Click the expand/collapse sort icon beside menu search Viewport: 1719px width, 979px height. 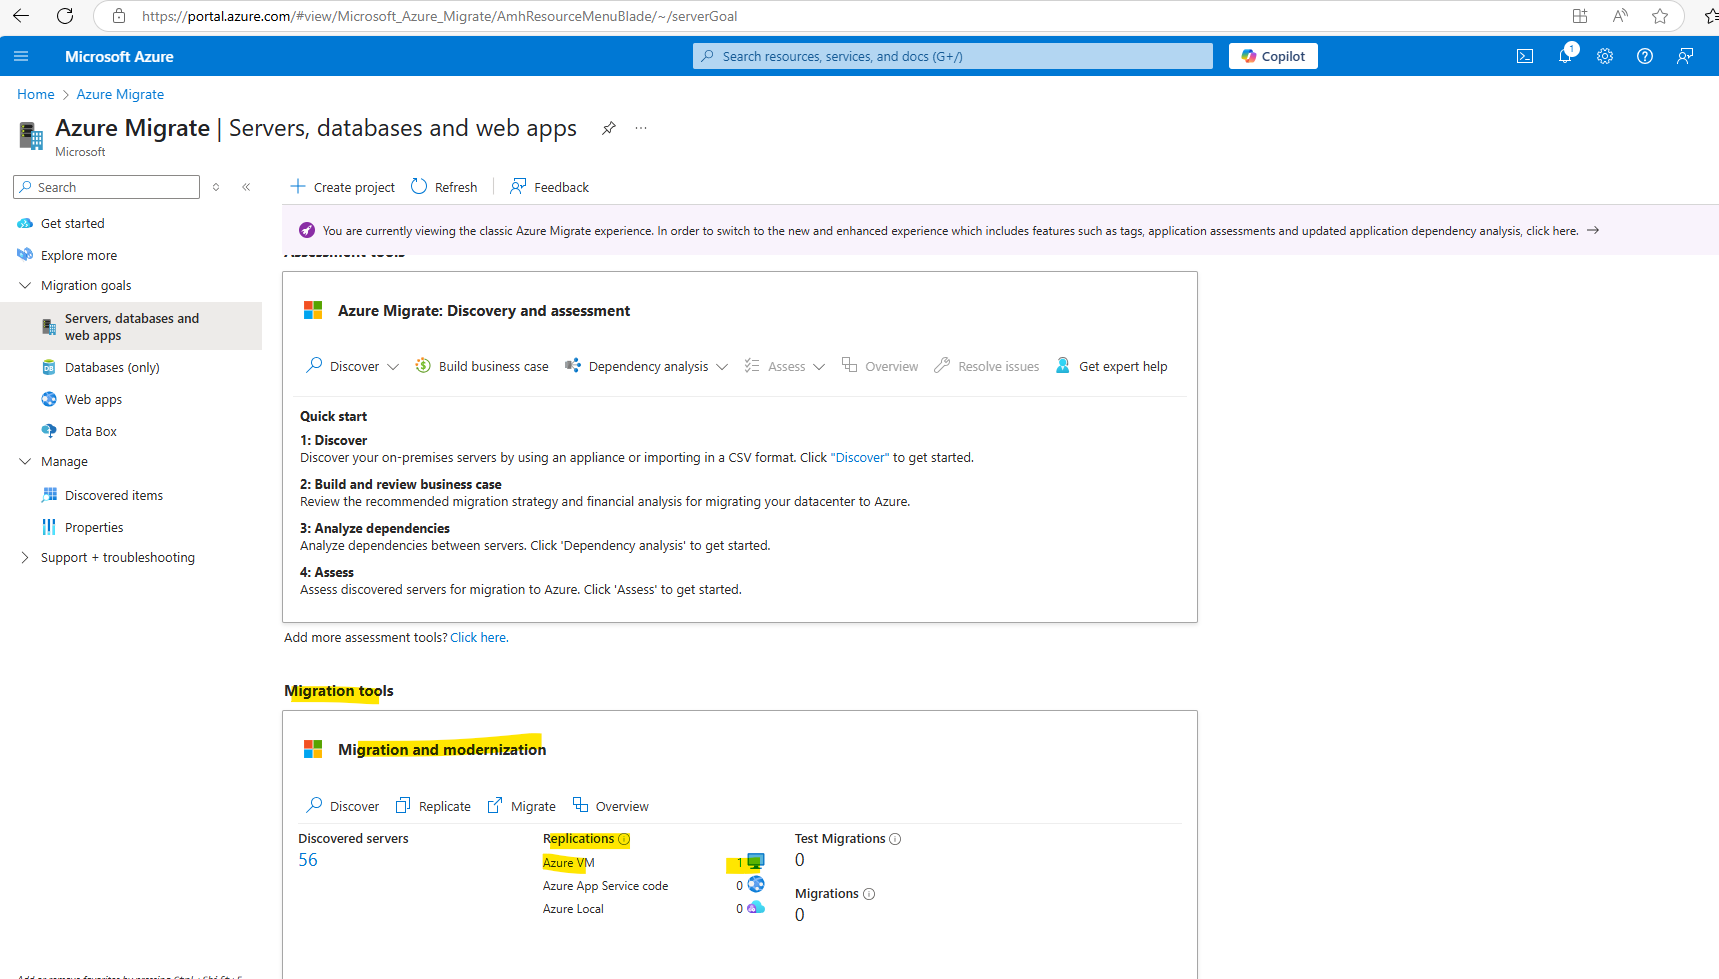pos(216,187)
